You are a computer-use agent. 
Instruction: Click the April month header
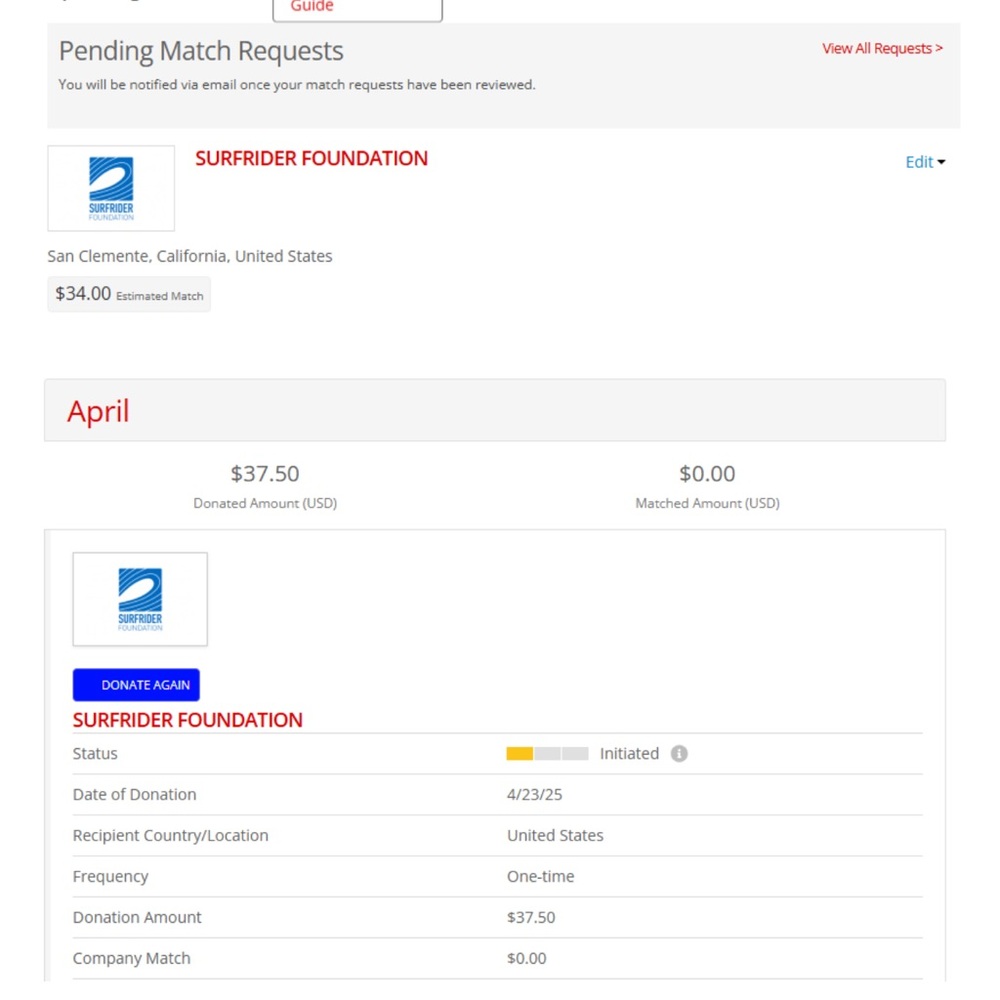[495, 410]
